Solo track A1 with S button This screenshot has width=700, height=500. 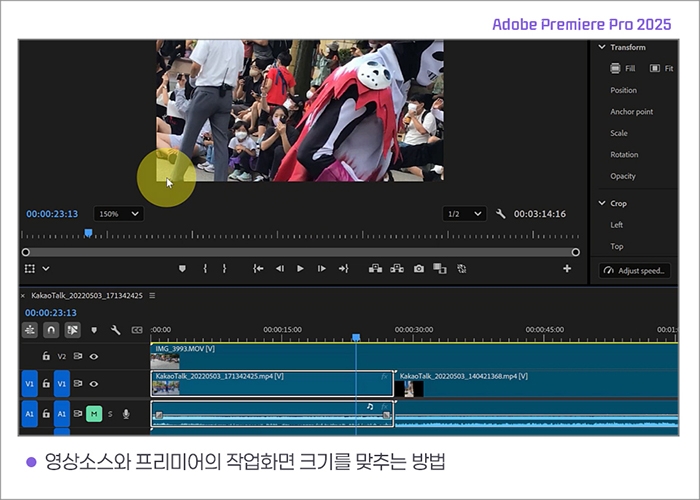110,414
